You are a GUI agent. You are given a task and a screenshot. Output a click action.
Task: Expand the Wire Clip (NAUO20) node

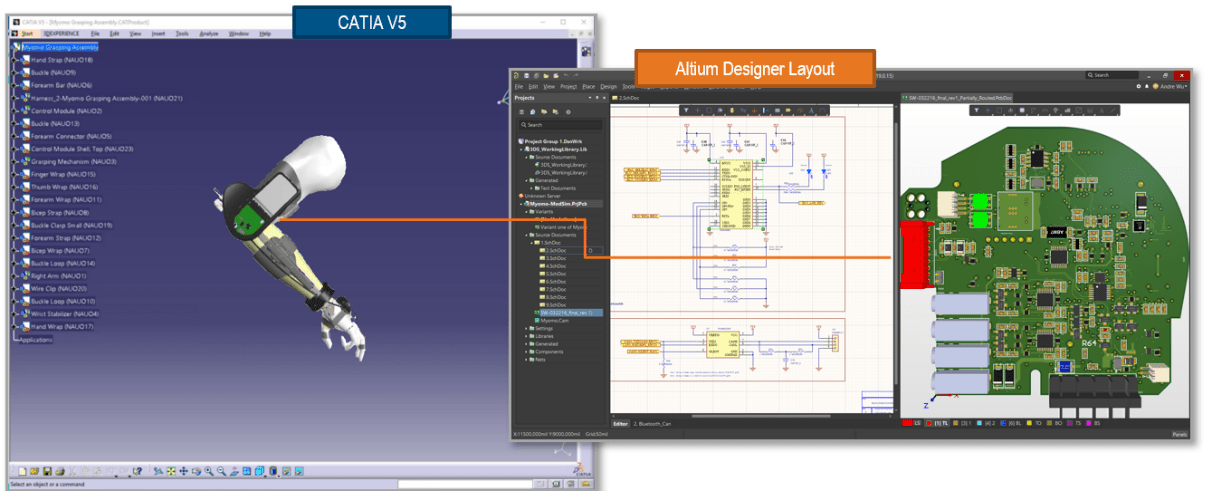click(x=13, y=288)
